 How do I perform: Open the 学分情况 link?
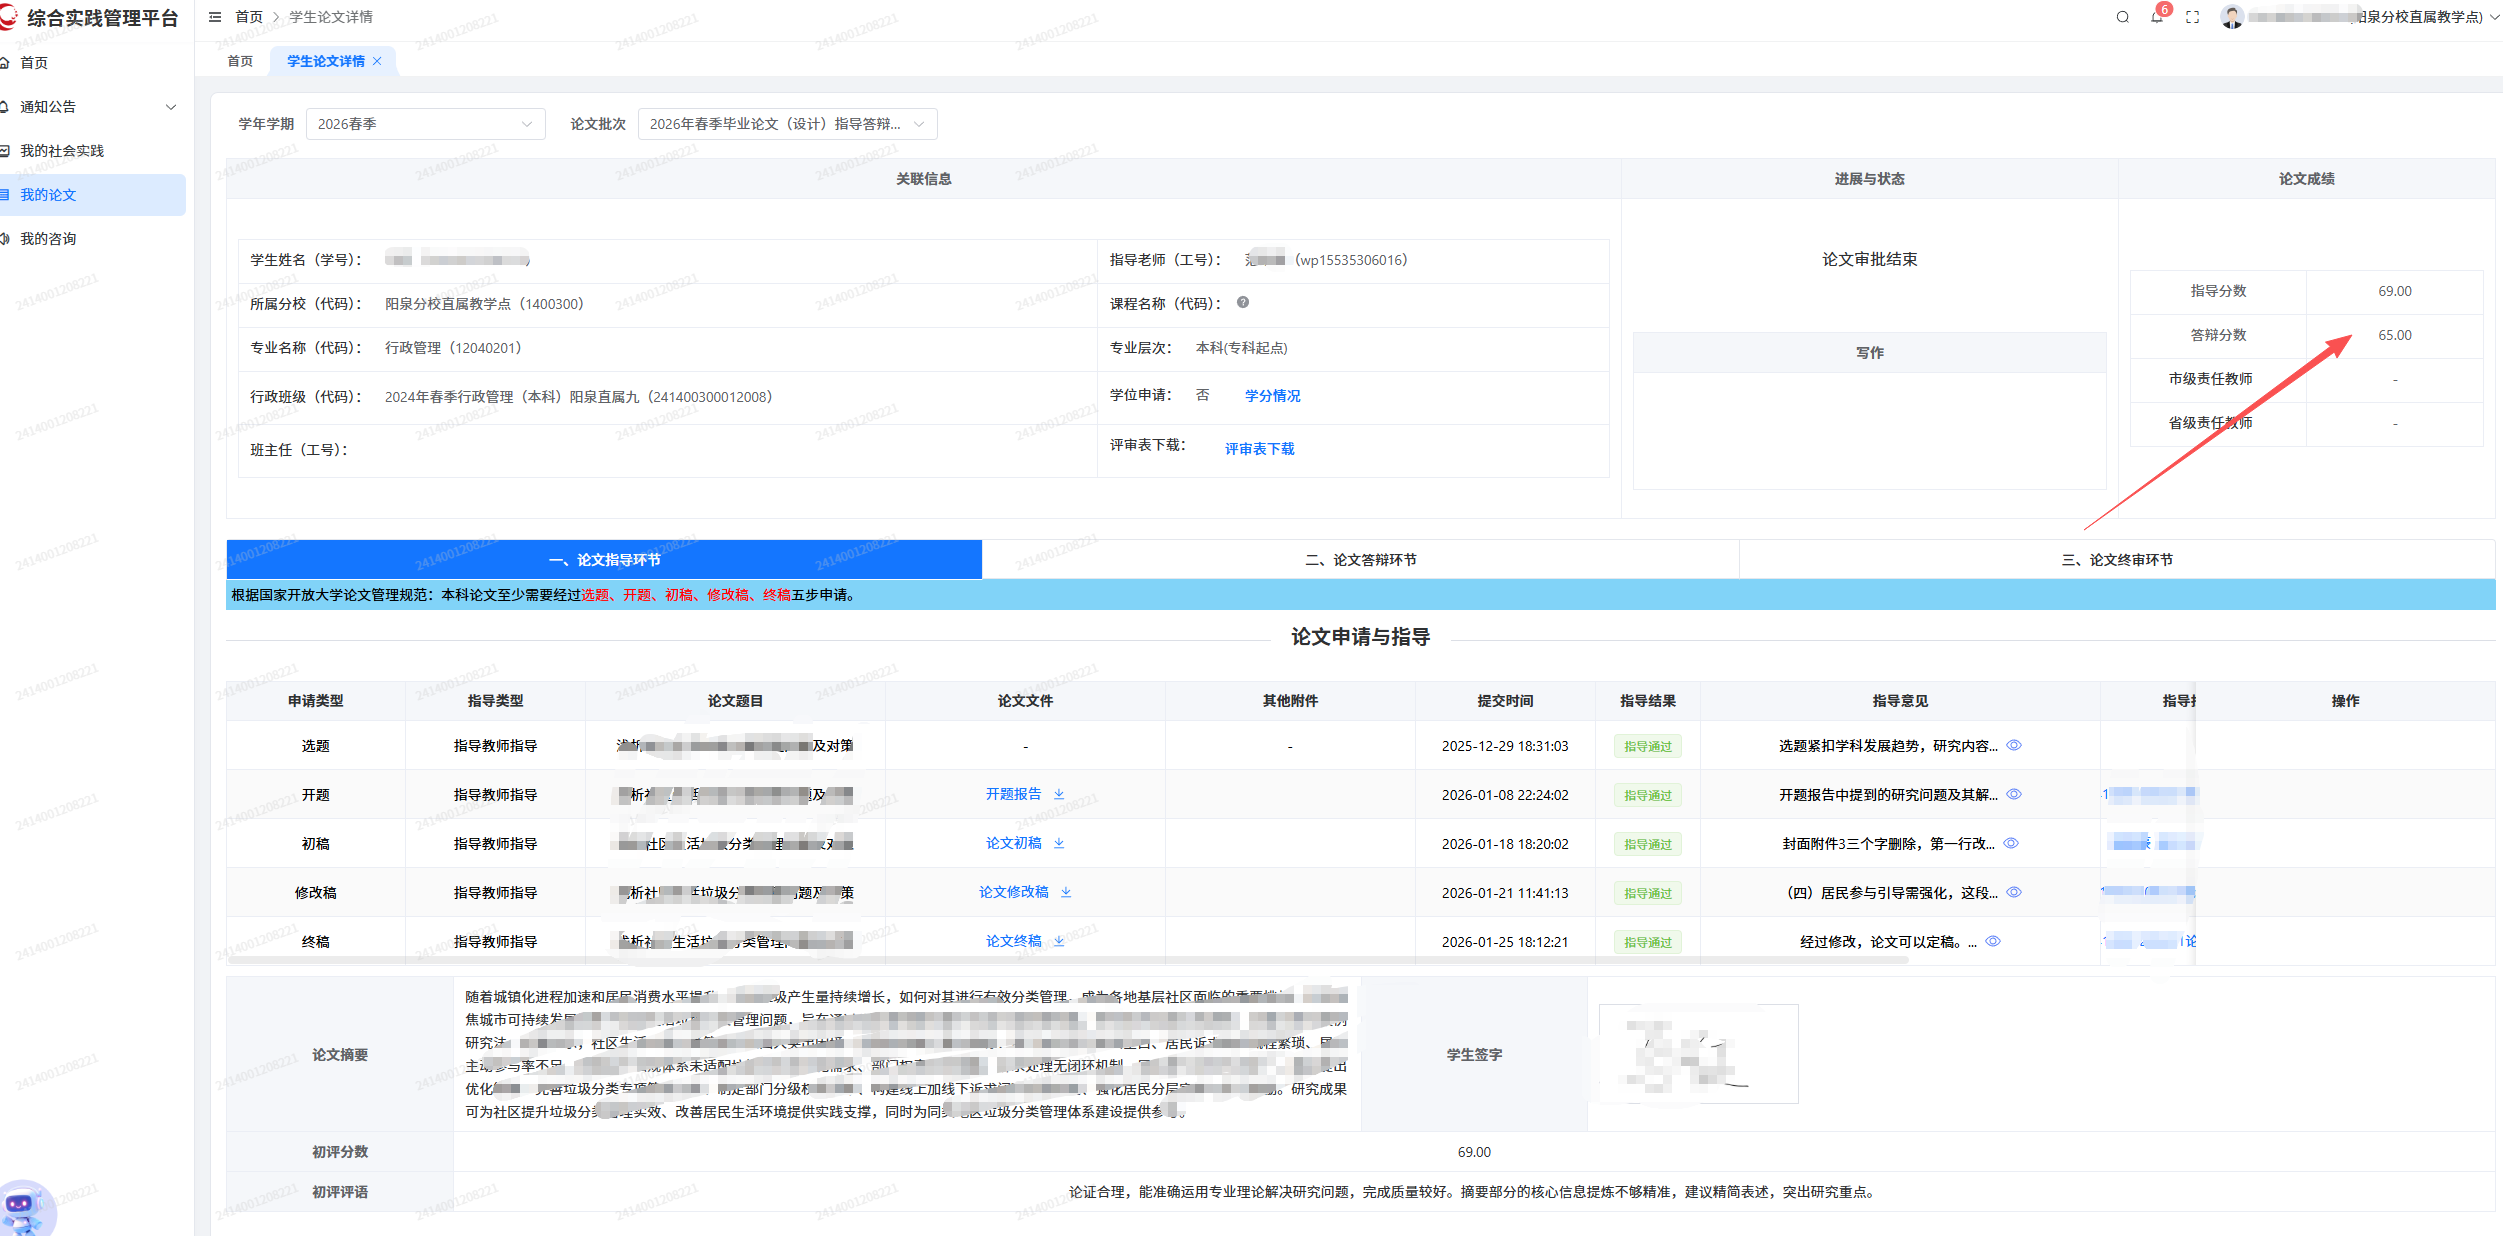point(1272,396)
